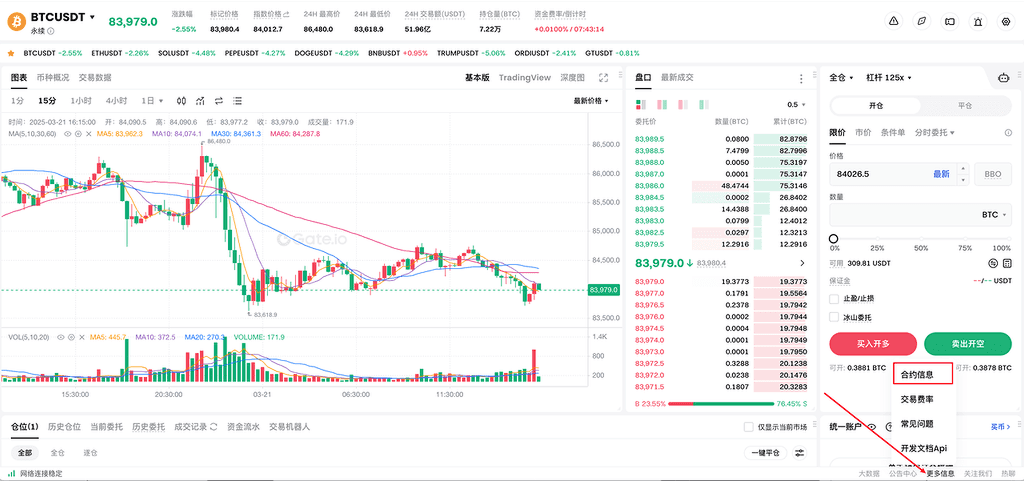Screen dimensions: 1024x481
Task: Open the chart indicators icon
Action: pos(201,101)
